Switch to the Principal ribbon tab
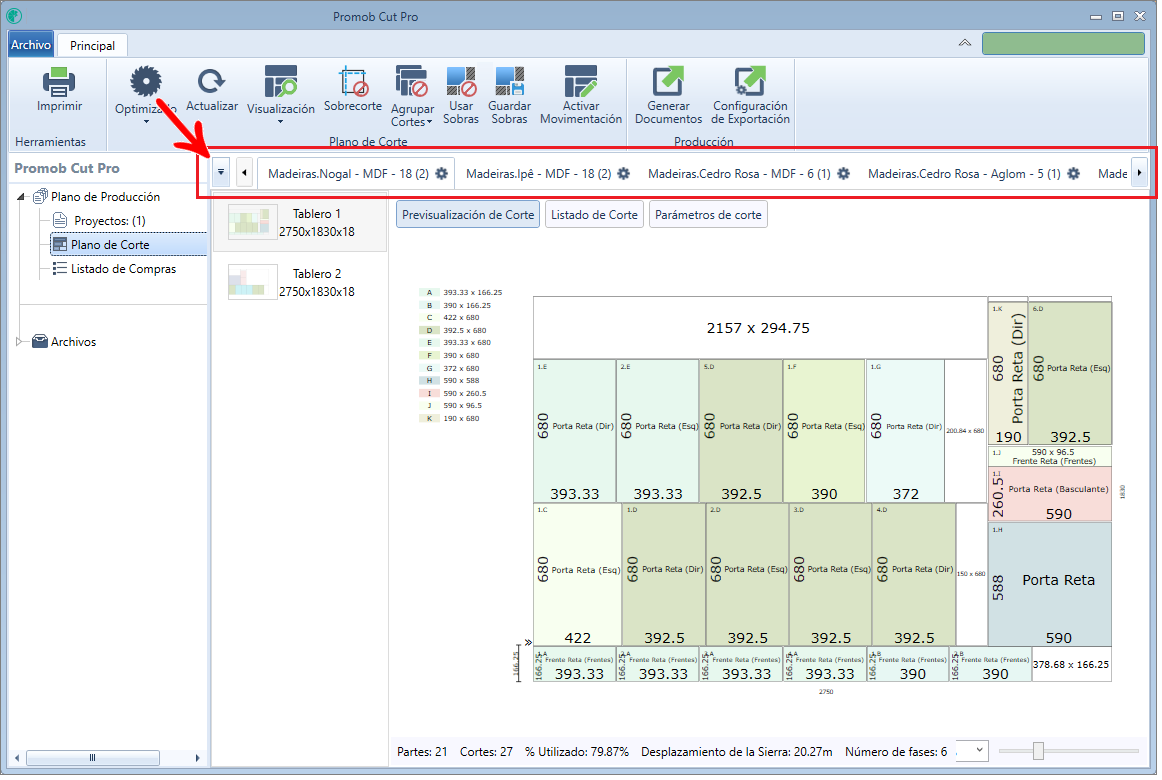This screenshot has width=1162, height=780. pos(93,45)
